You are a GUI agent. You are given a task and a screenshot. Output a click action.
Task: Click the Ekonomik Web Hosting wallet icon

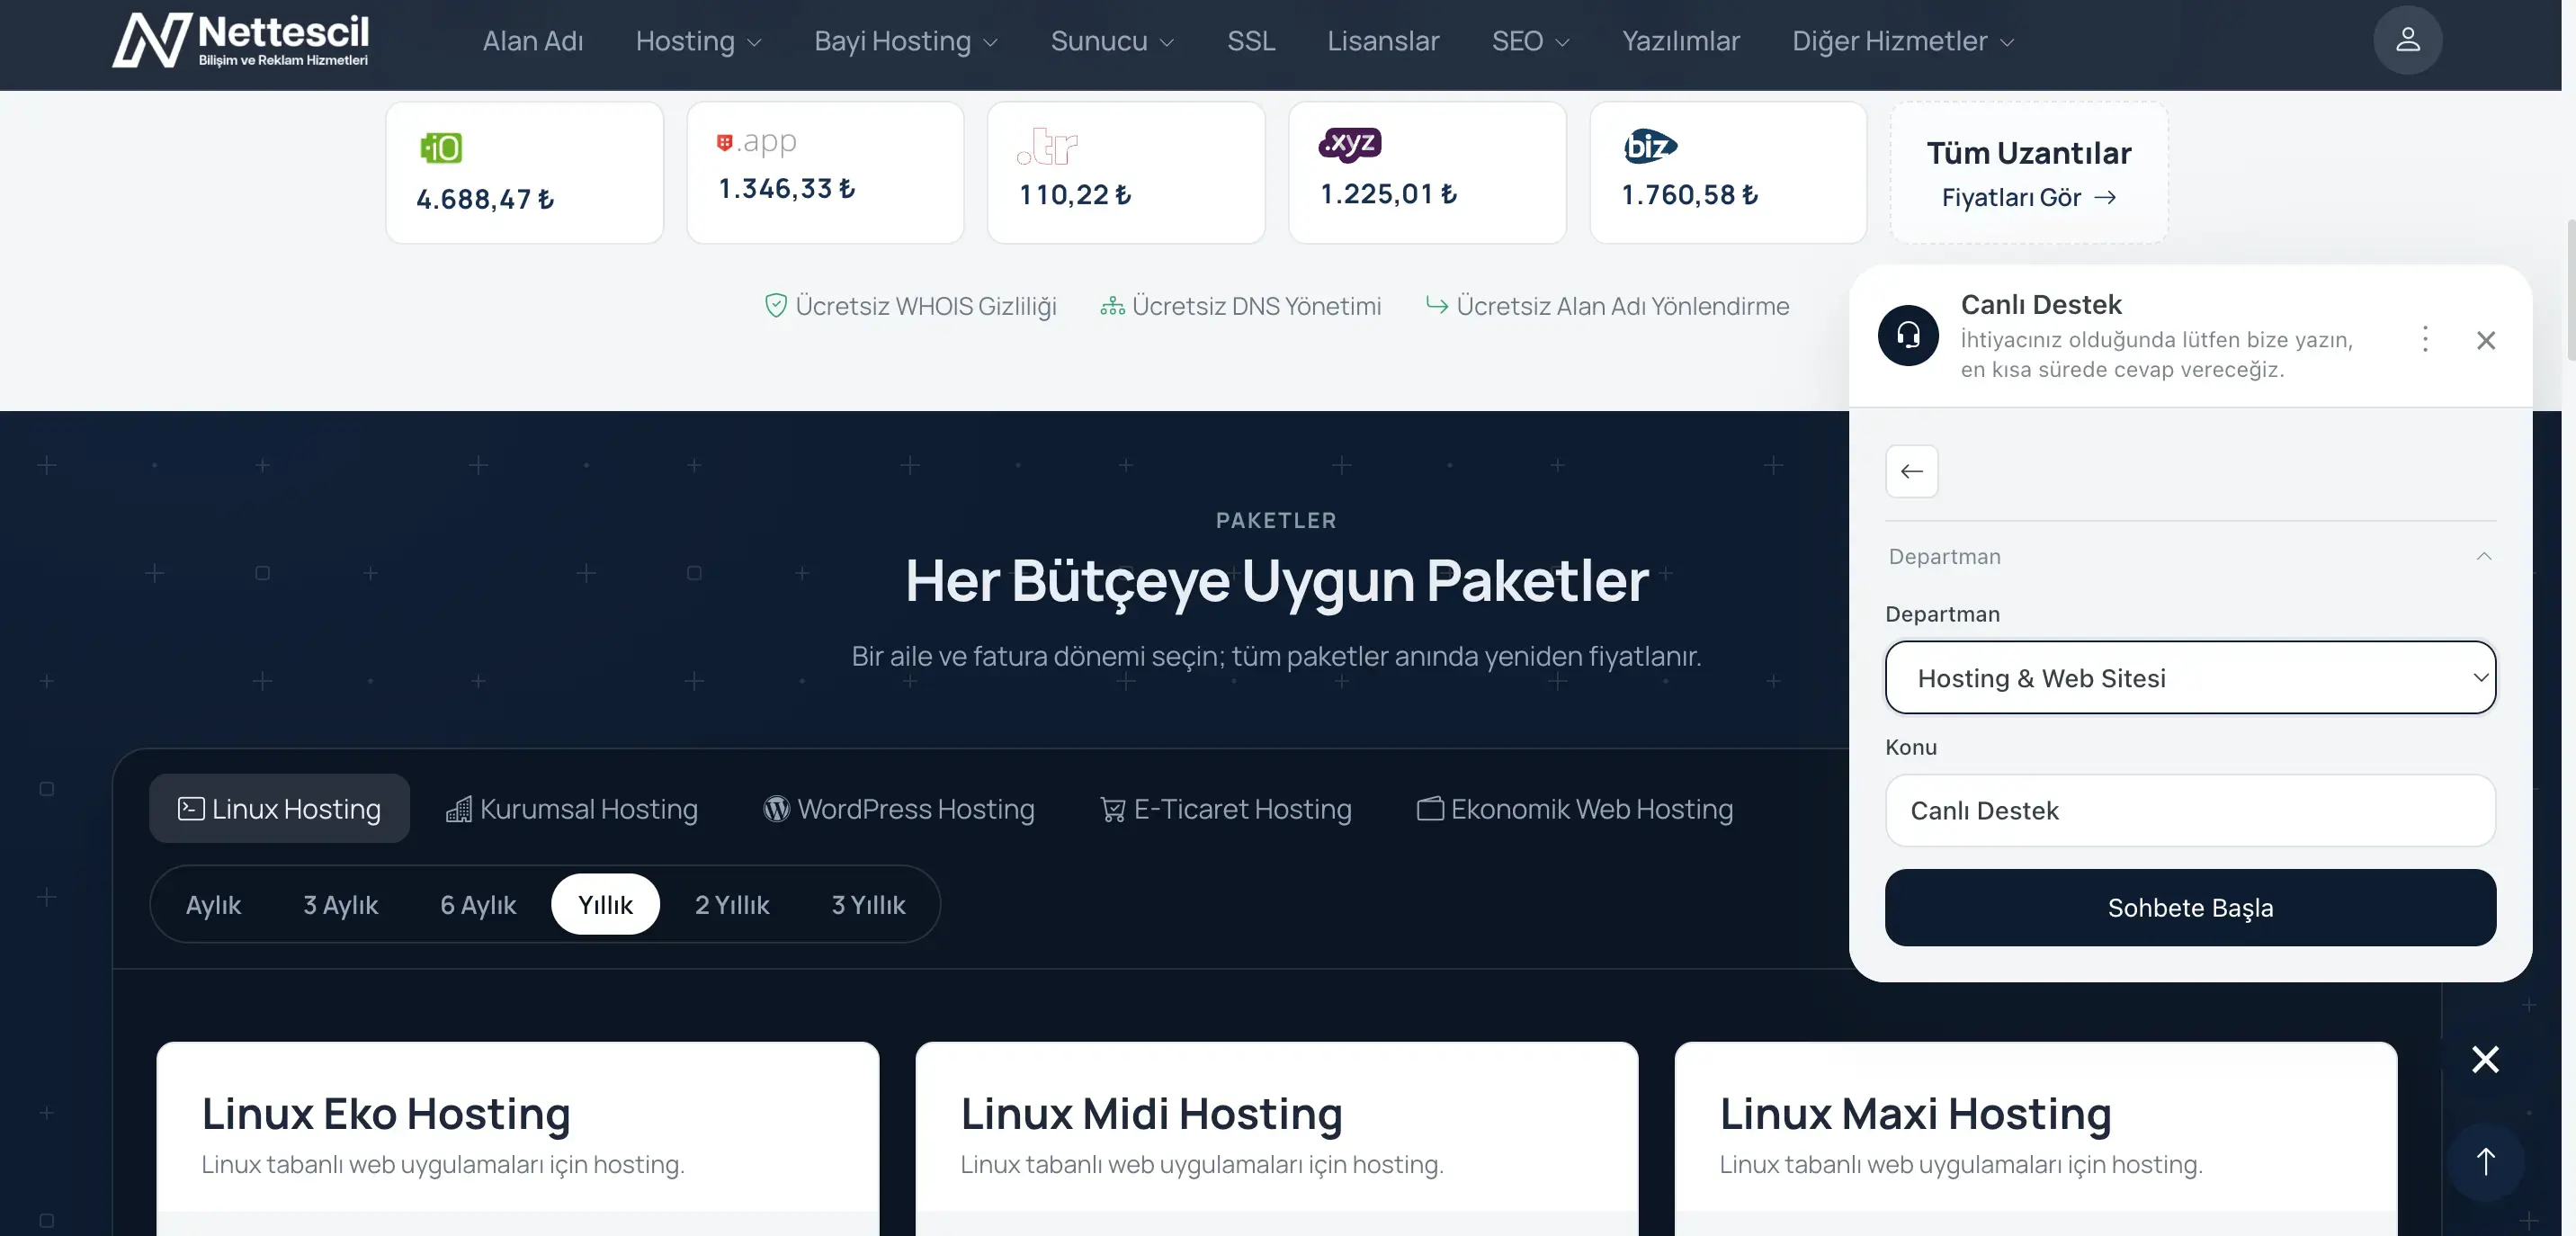[x=1430, y=808]
